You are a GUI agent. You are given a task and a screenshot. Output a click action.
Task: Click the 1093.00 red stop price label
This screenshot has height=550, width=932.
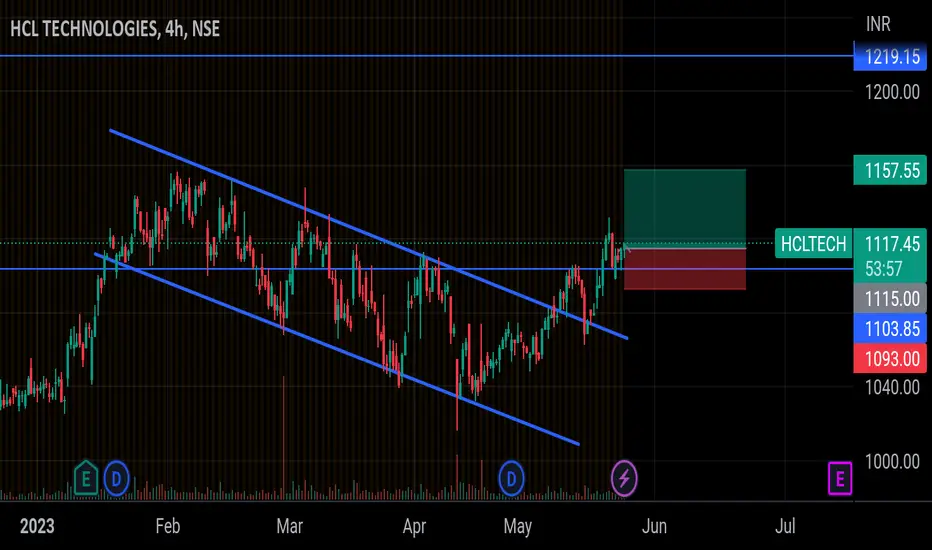coord(890,359)
